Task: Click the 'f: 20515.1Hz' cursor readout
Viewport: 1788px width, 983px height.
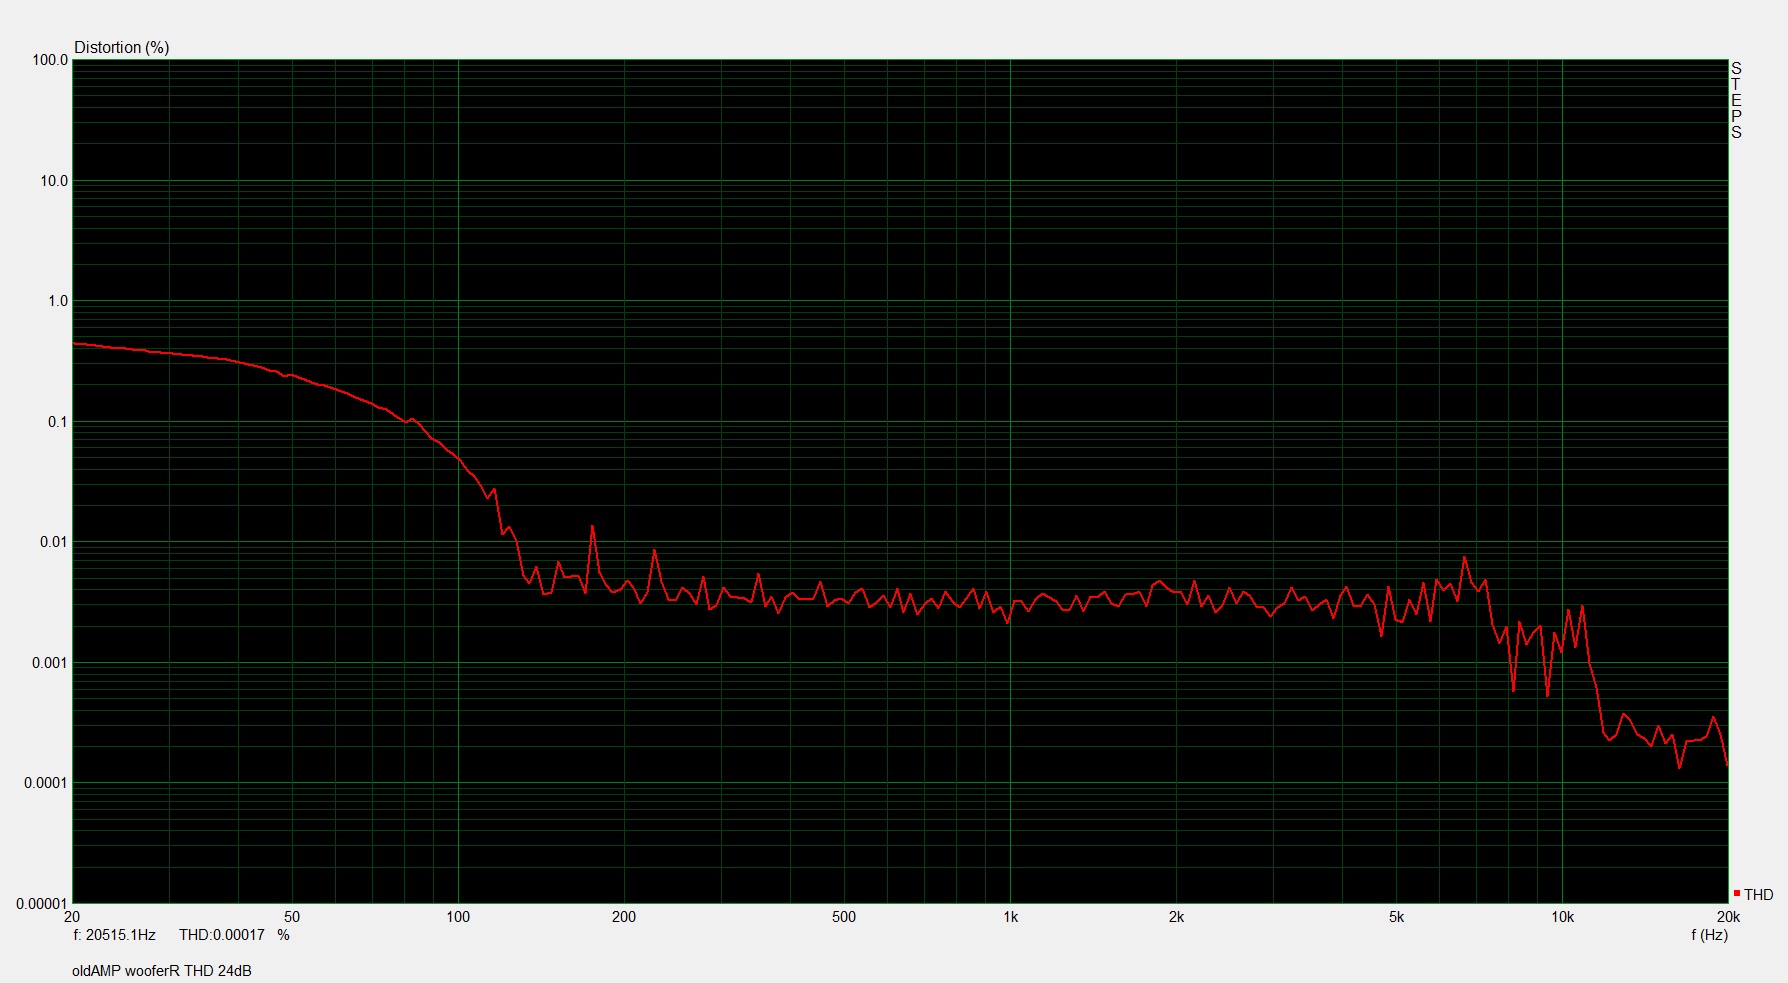Action: (x=114, y=935)
